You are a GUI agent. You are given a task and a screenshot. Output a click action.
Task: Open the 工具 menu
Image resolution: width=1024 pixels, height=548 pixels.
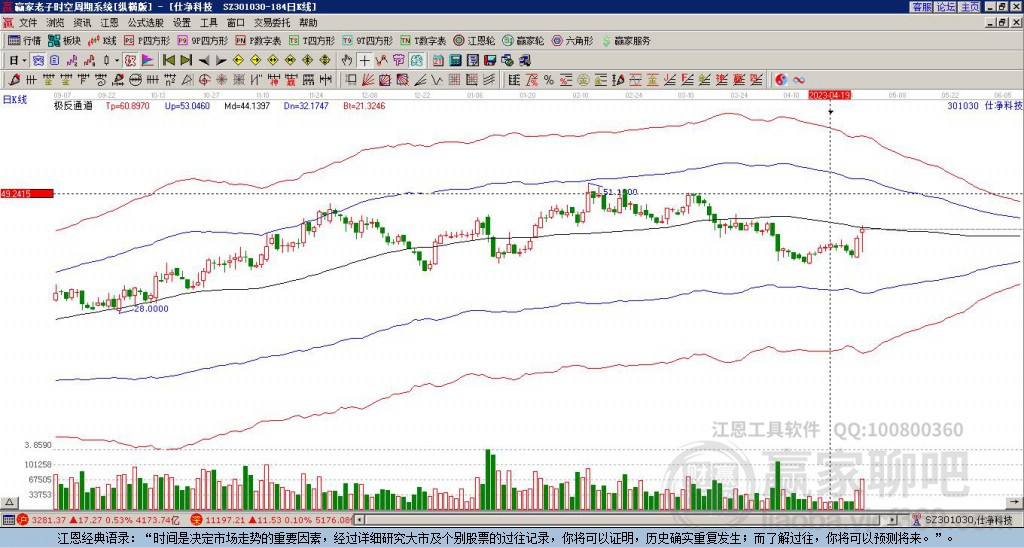point(208,23)
